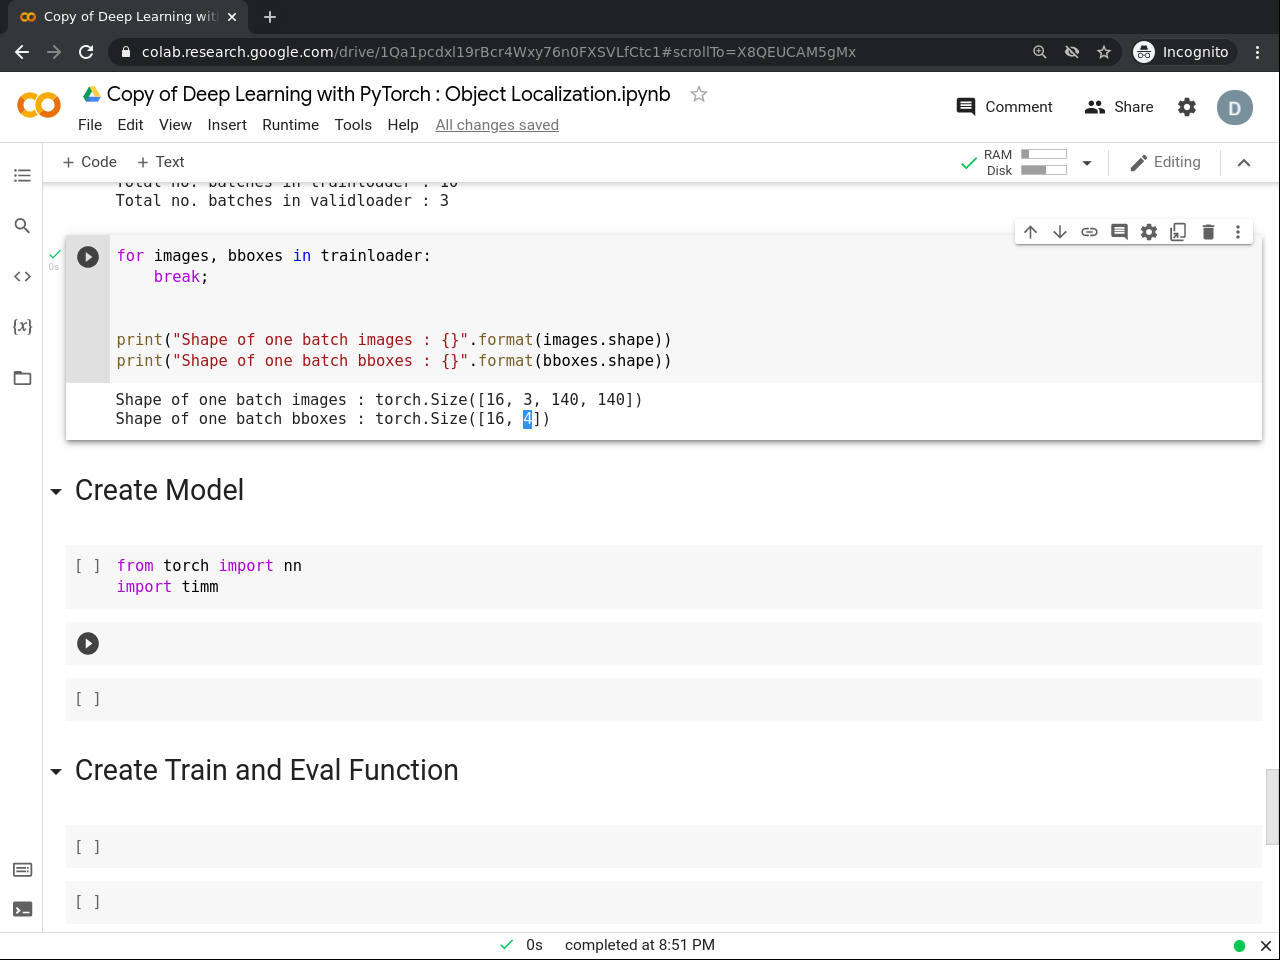
Task: Move the selected cell up
Action: click(x=1031, y=232)
